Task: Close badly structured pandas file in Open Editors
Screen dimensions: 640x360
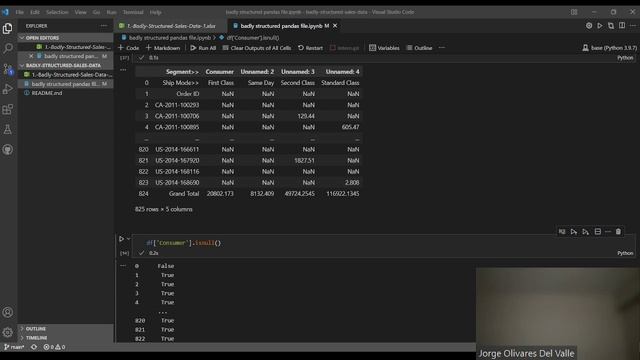Action: pos(31,56)
